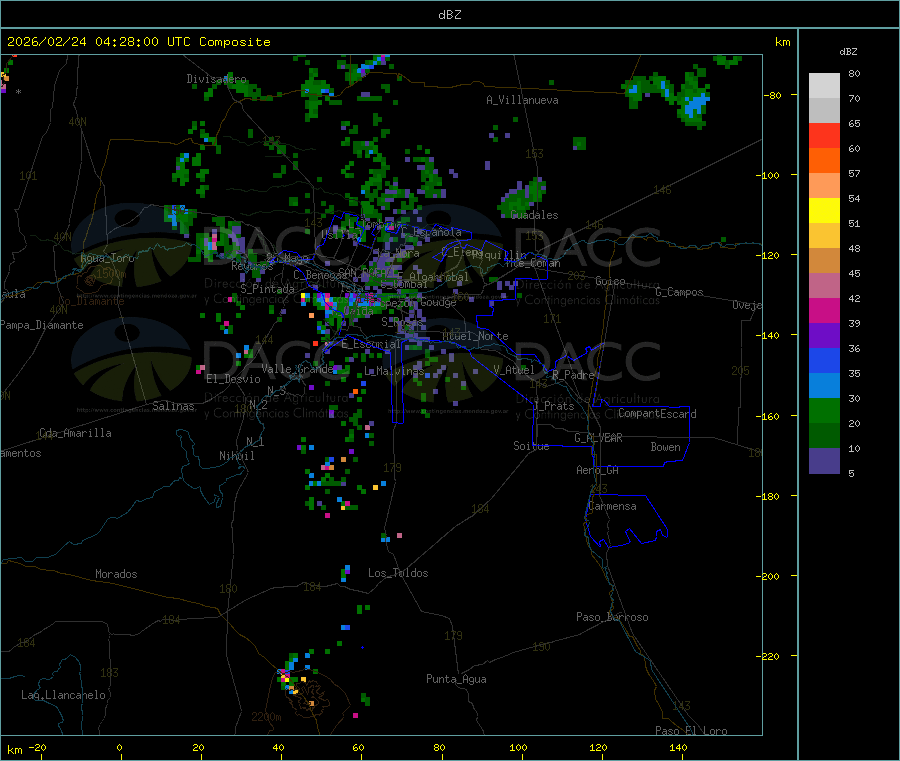Click the 'Morados' place label
The image size is (900, 761).
pos(116,574)
